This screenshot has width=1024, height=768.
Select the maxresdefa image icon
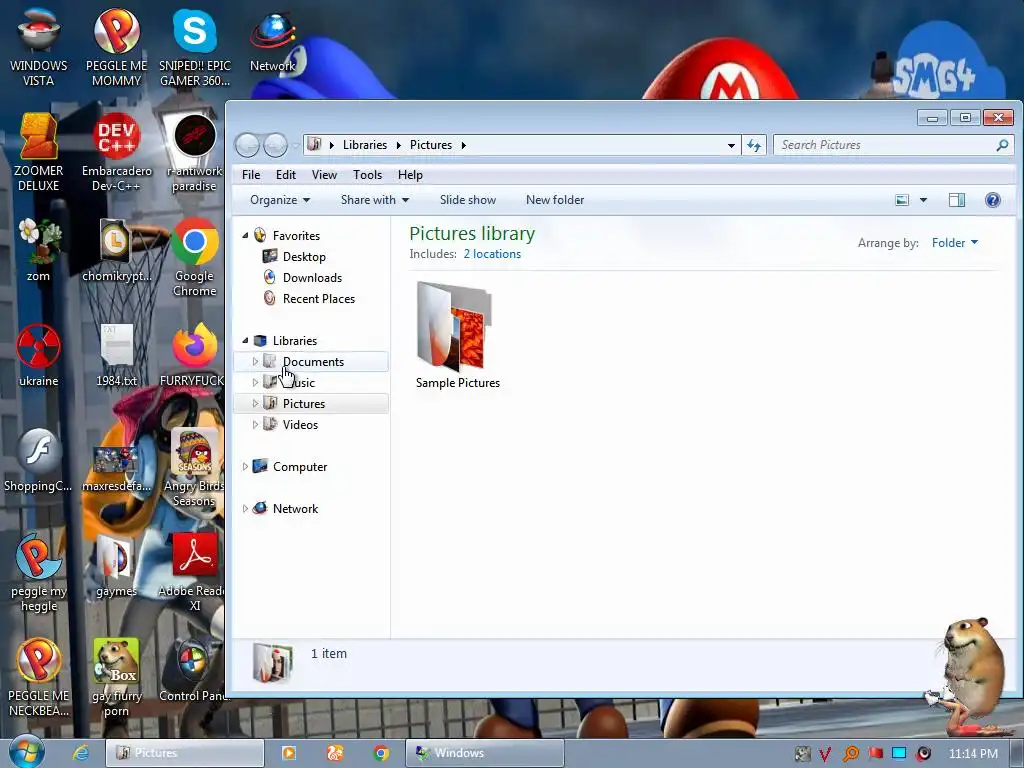pyautogui.click(x=116, y=468)
